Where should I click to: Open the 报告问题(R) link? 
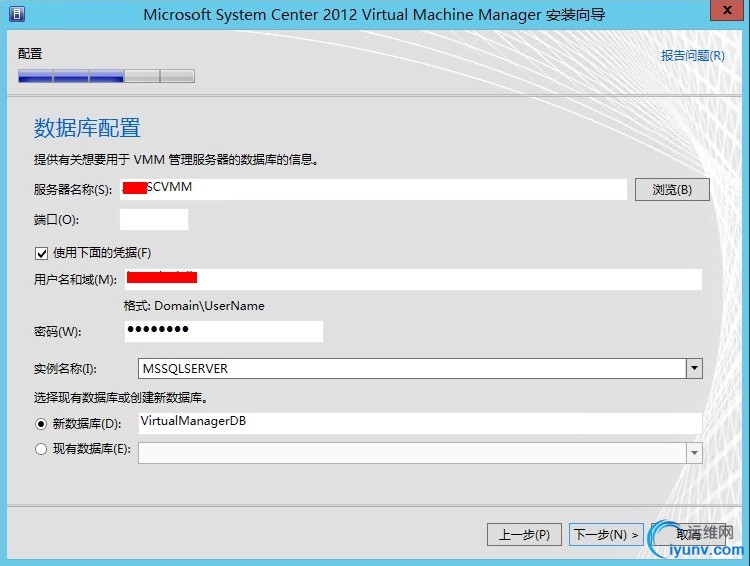click(693, 55)
